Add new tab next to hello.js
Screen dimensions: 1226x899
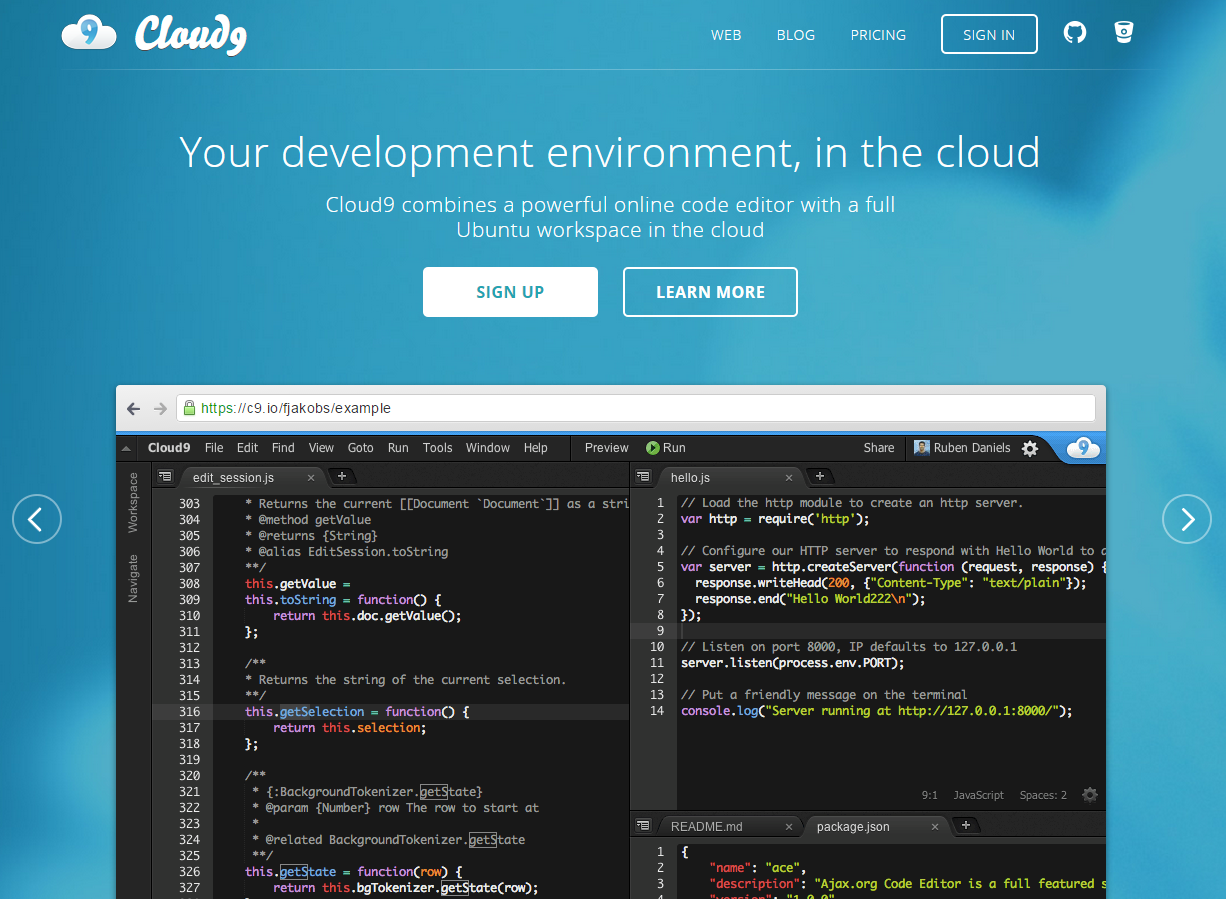(819, 476)
